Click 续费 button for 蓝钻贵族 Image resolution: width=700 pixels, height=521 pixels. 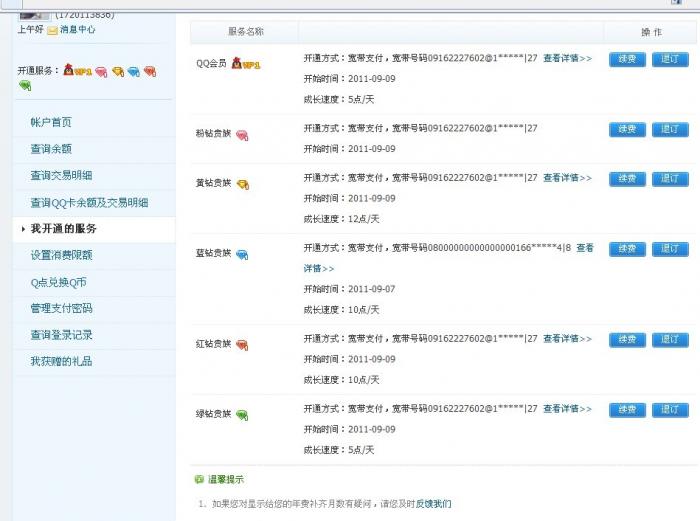[627, 249]
